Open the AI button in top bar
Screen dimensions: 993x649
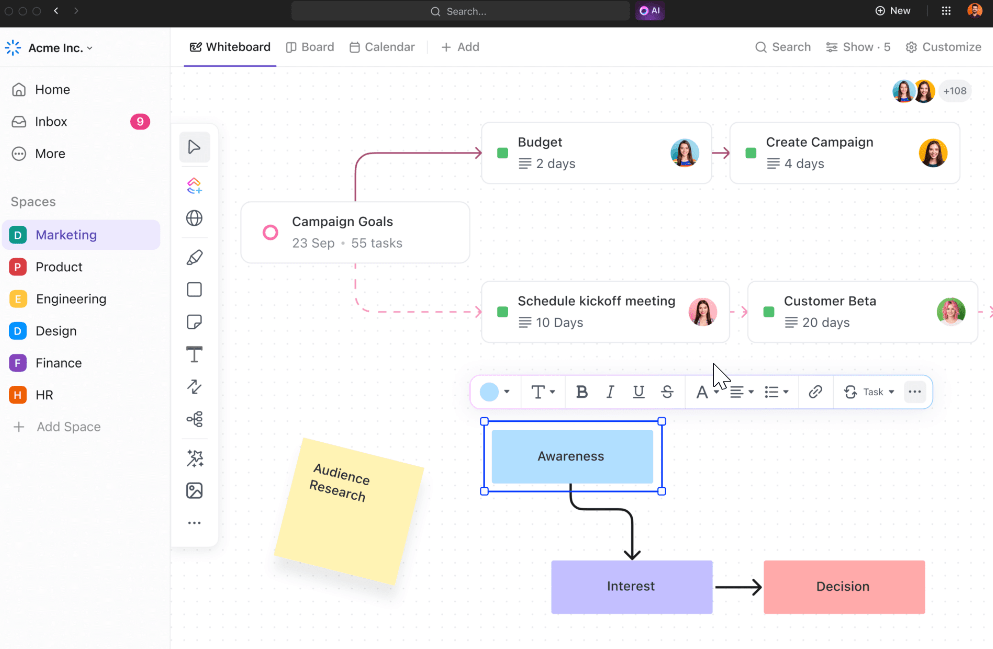pos(650,11)
